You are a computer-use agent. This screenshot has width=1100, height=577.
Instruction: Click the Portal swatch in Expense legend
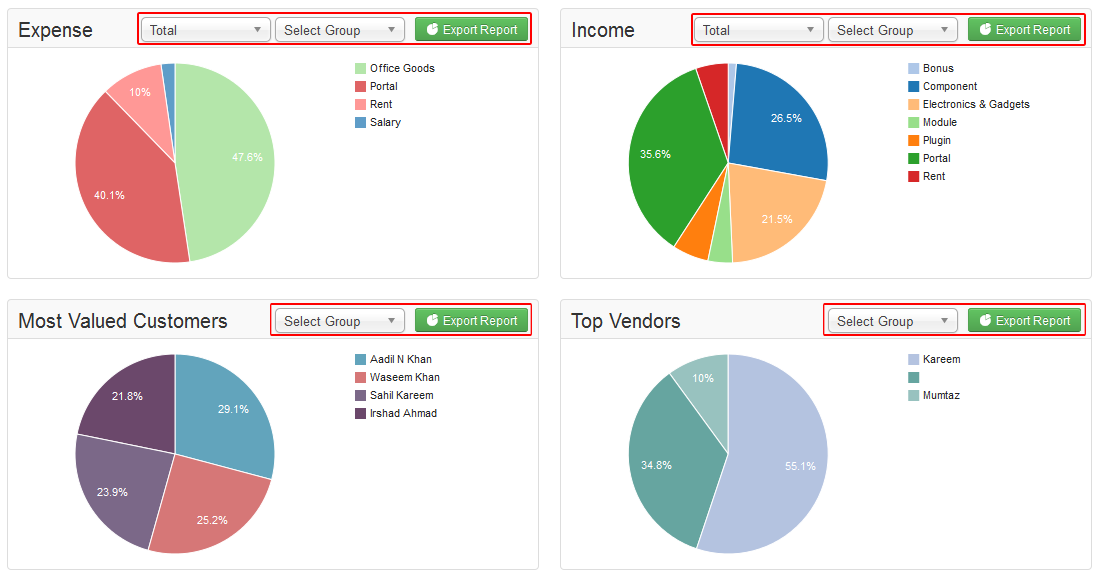tap(361, 86)
